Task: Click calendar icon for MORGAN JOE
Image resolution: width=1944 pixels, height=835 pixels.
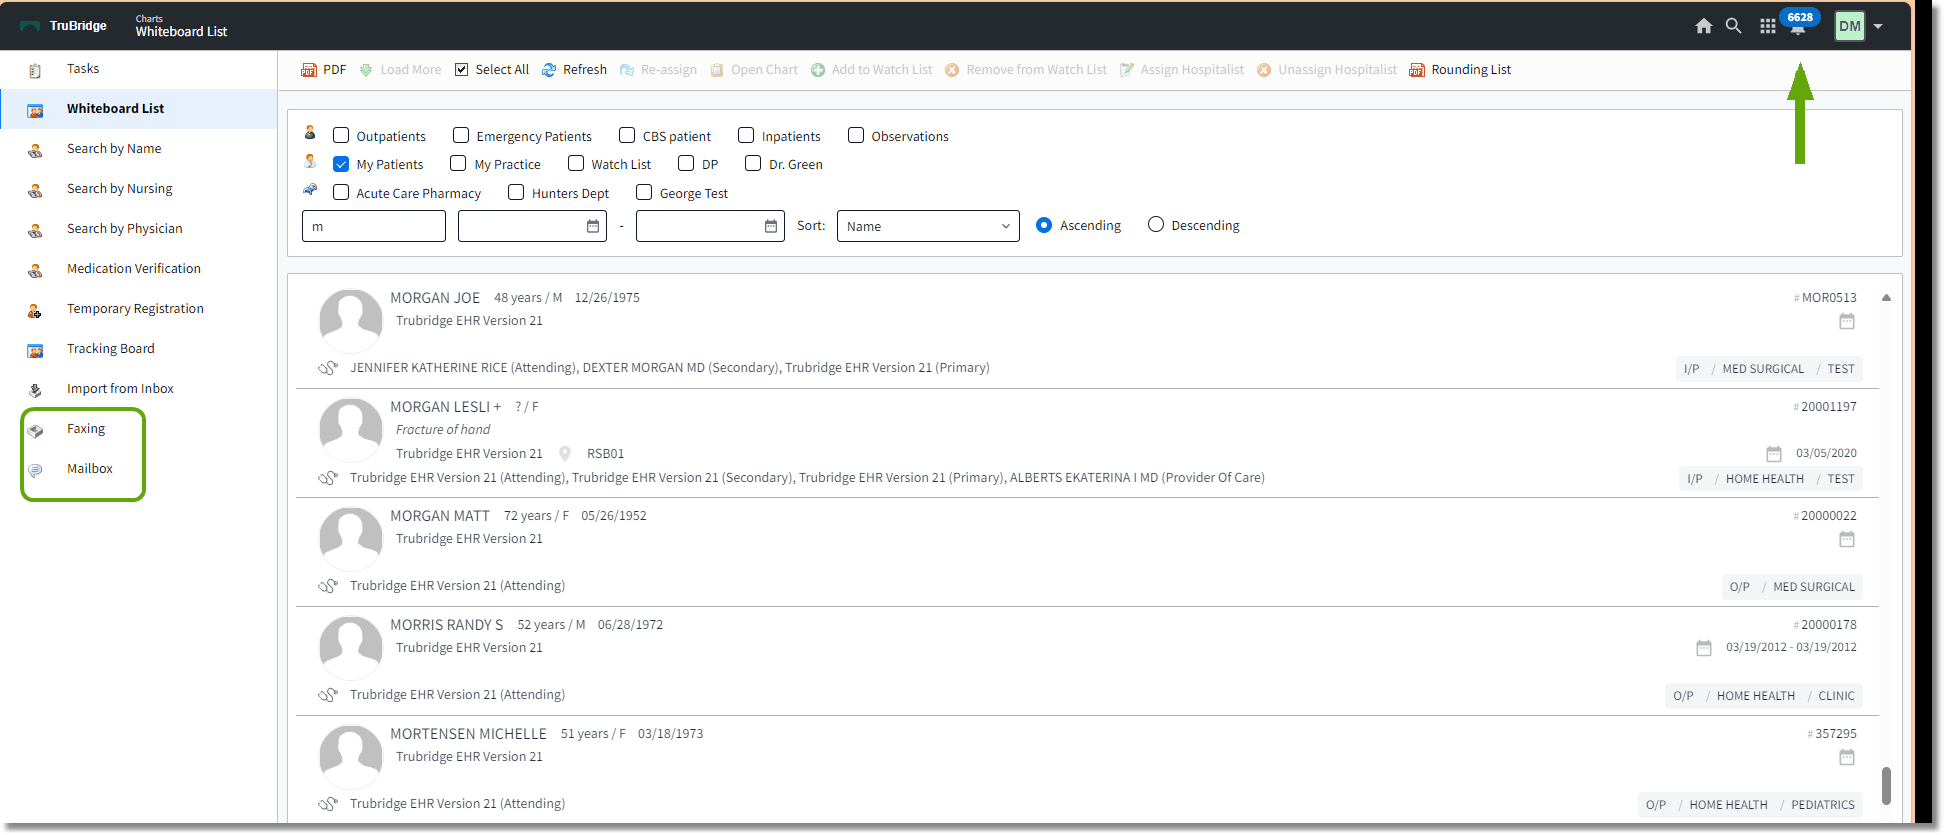Action: pyautogui.click(x=1847, y=321)
